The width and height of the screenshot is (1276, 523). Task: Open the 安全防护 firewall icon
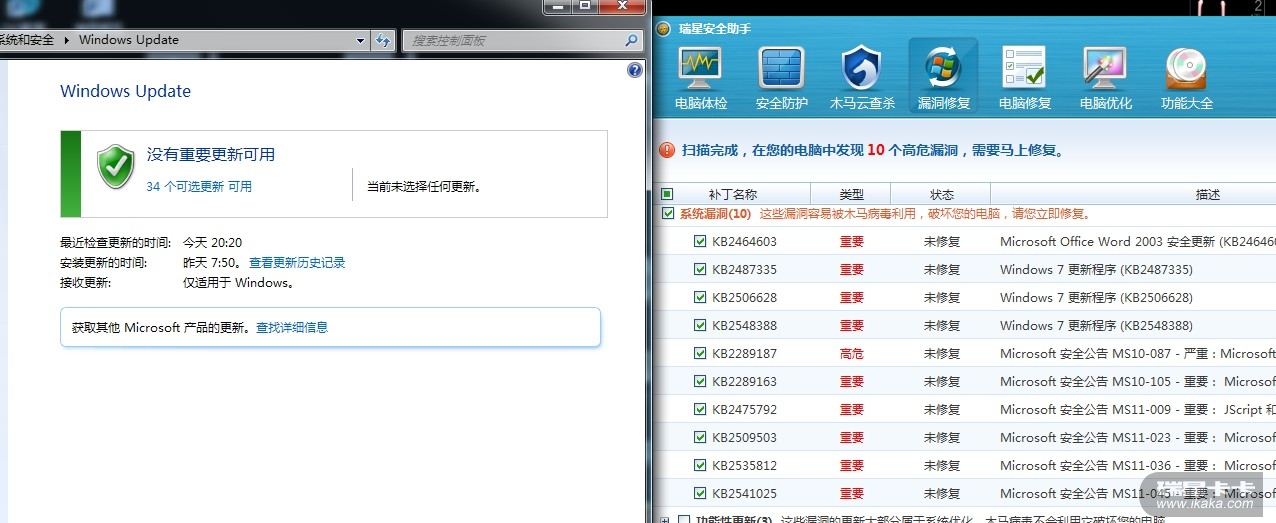[x=781, y=77]
